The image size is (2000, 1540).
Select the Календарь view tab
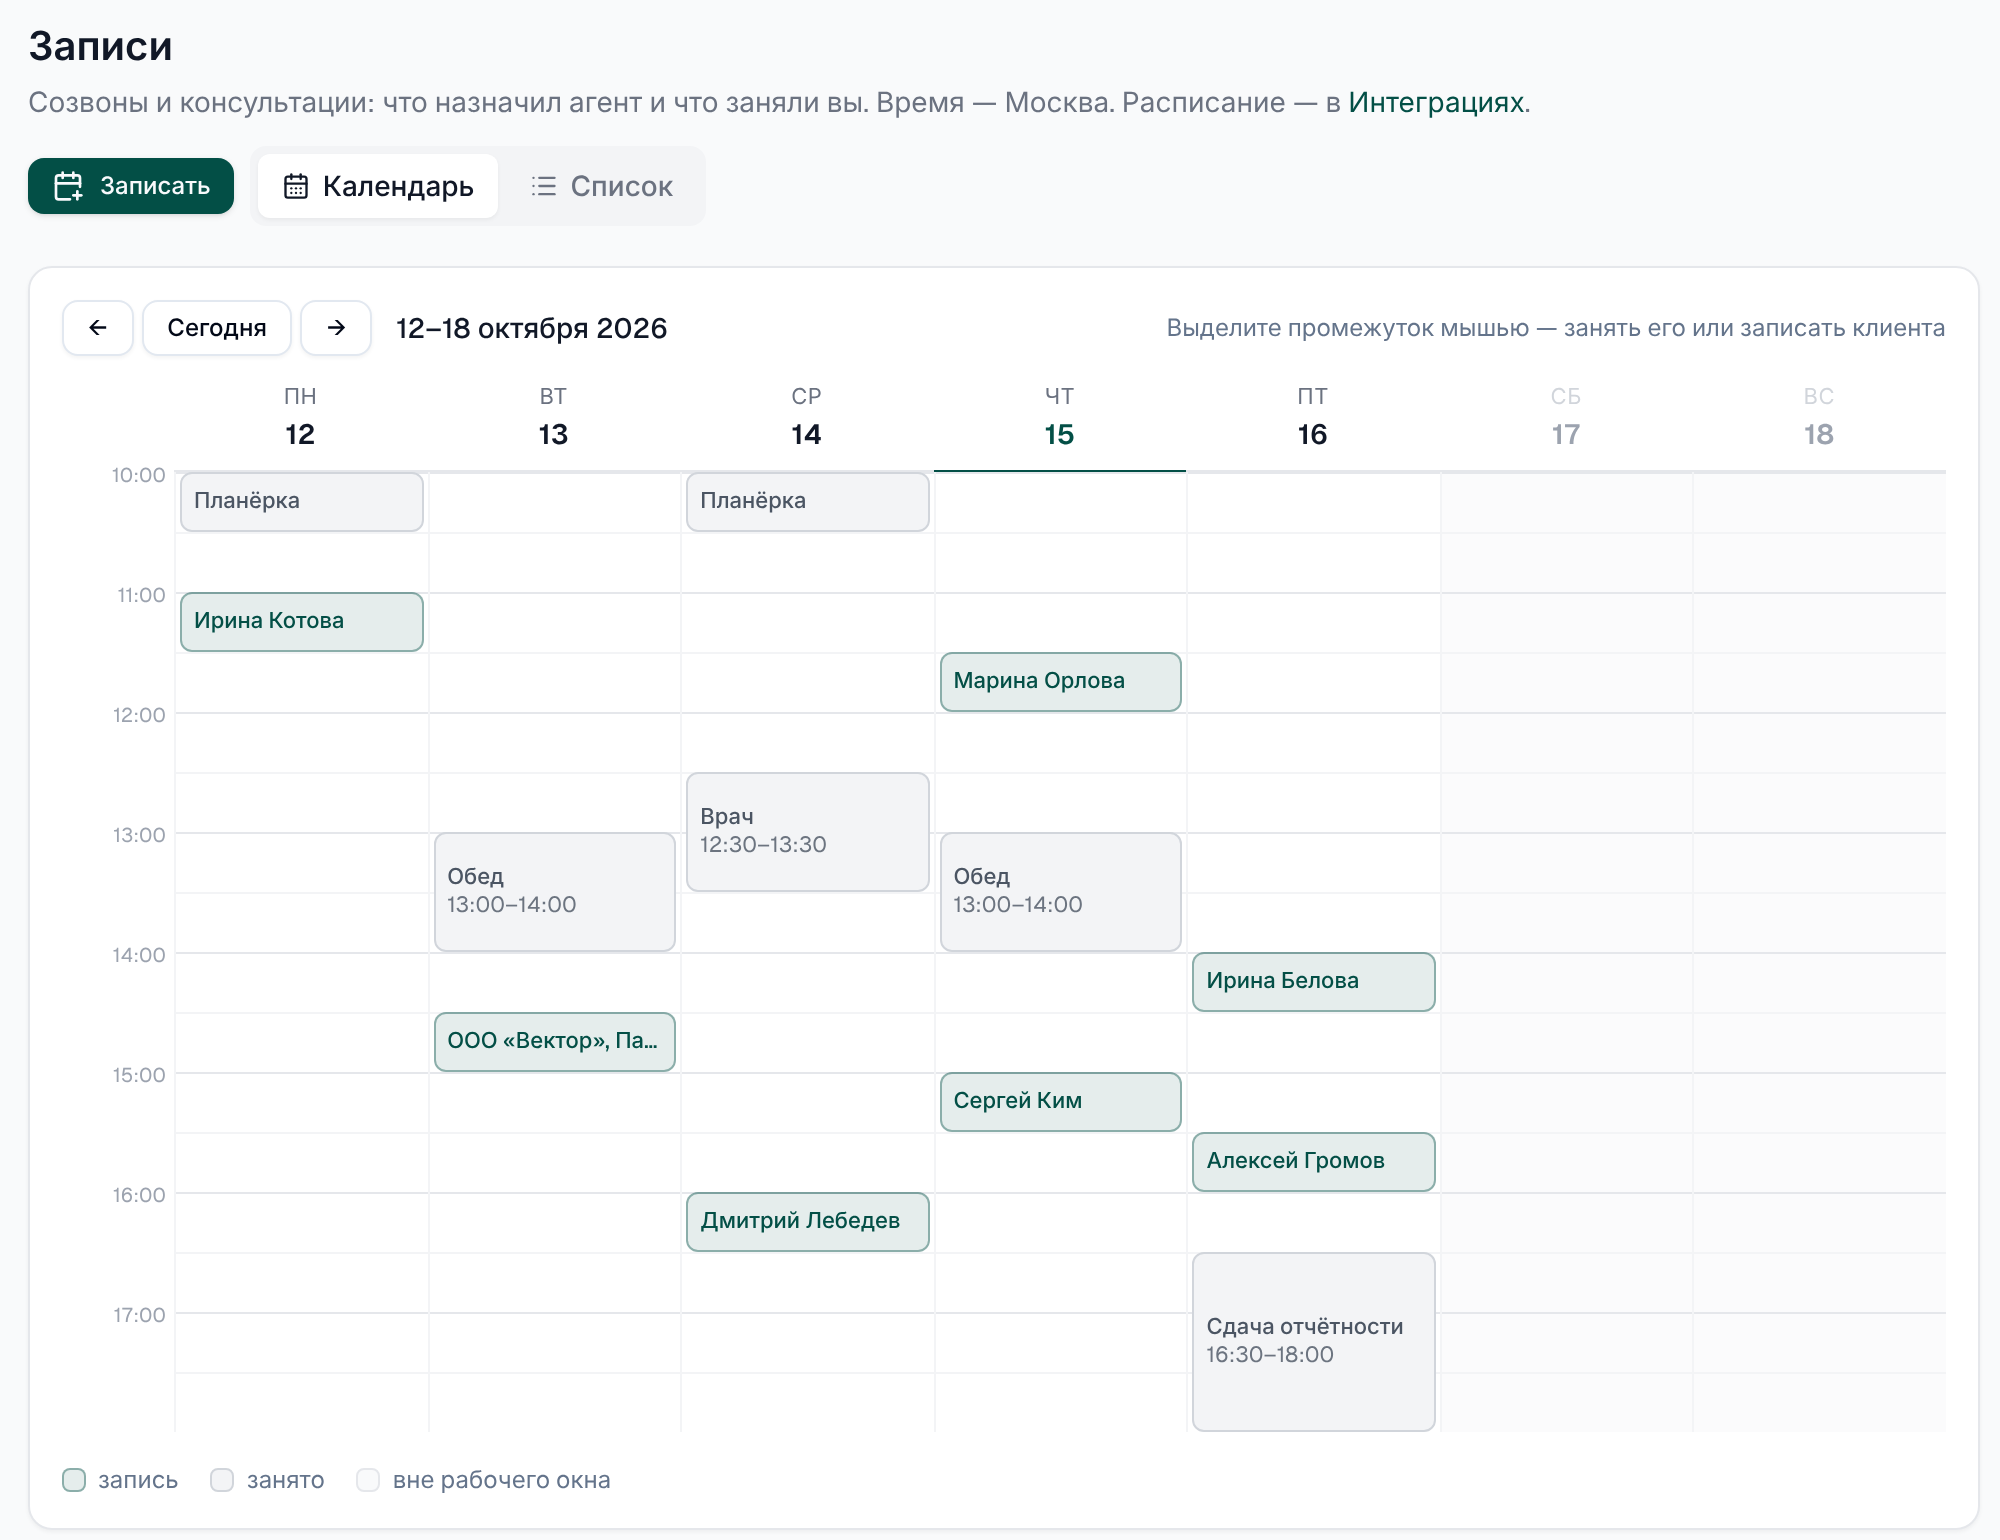378,186
